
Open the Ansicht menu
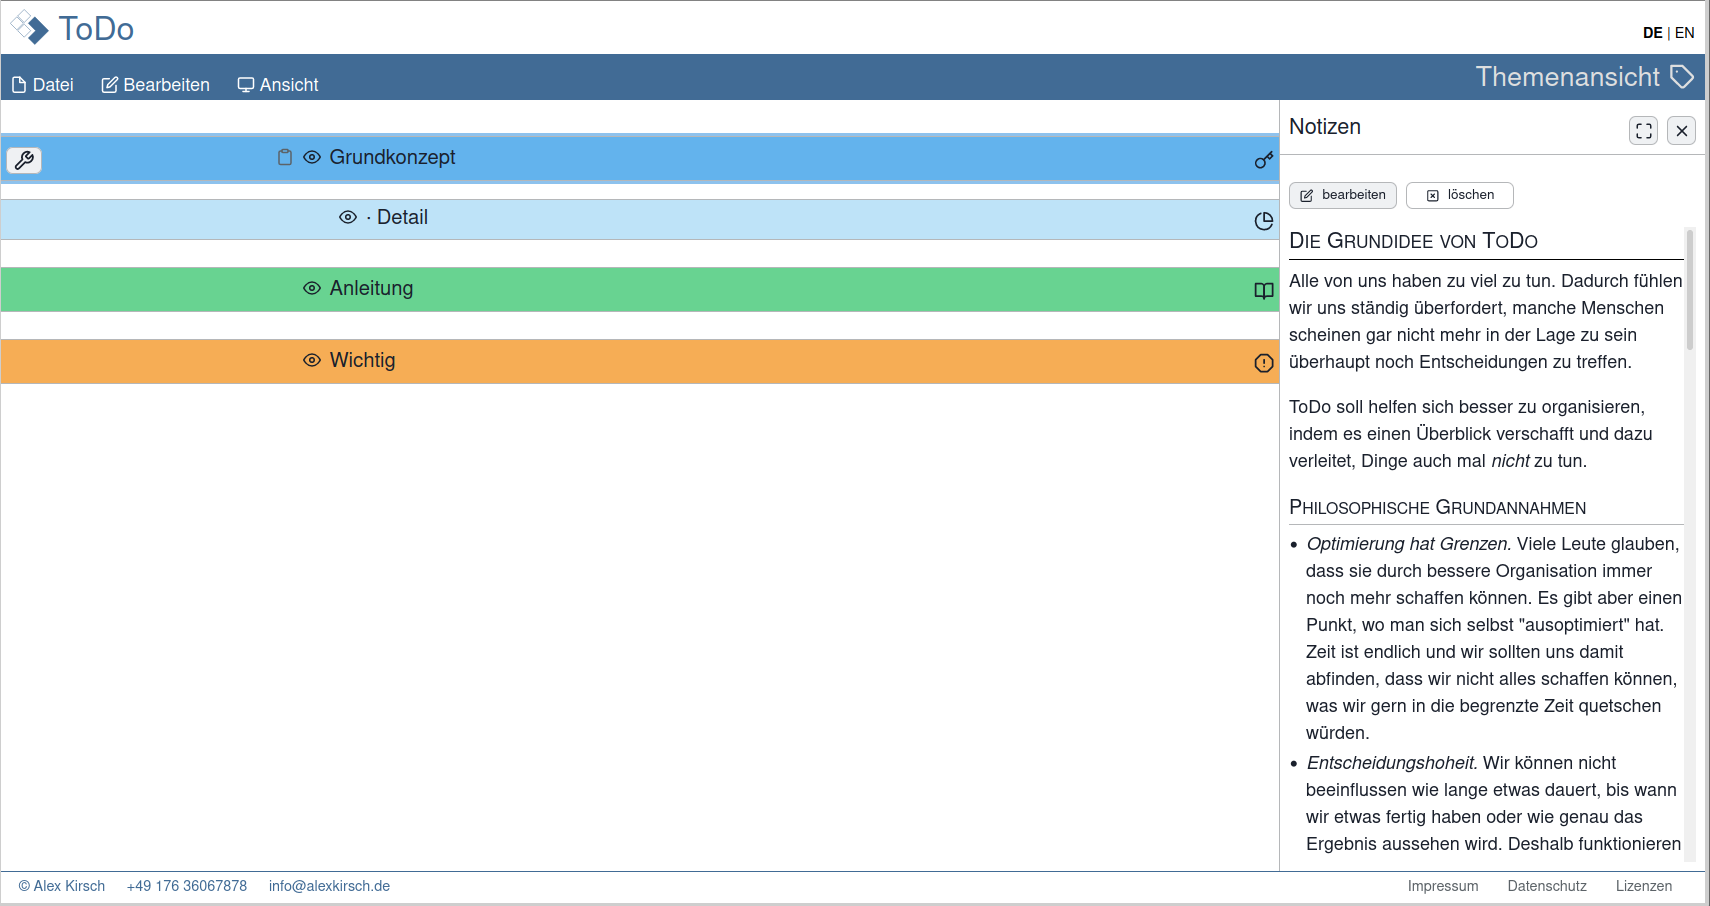pyautogui.click(x=278, y=85)
